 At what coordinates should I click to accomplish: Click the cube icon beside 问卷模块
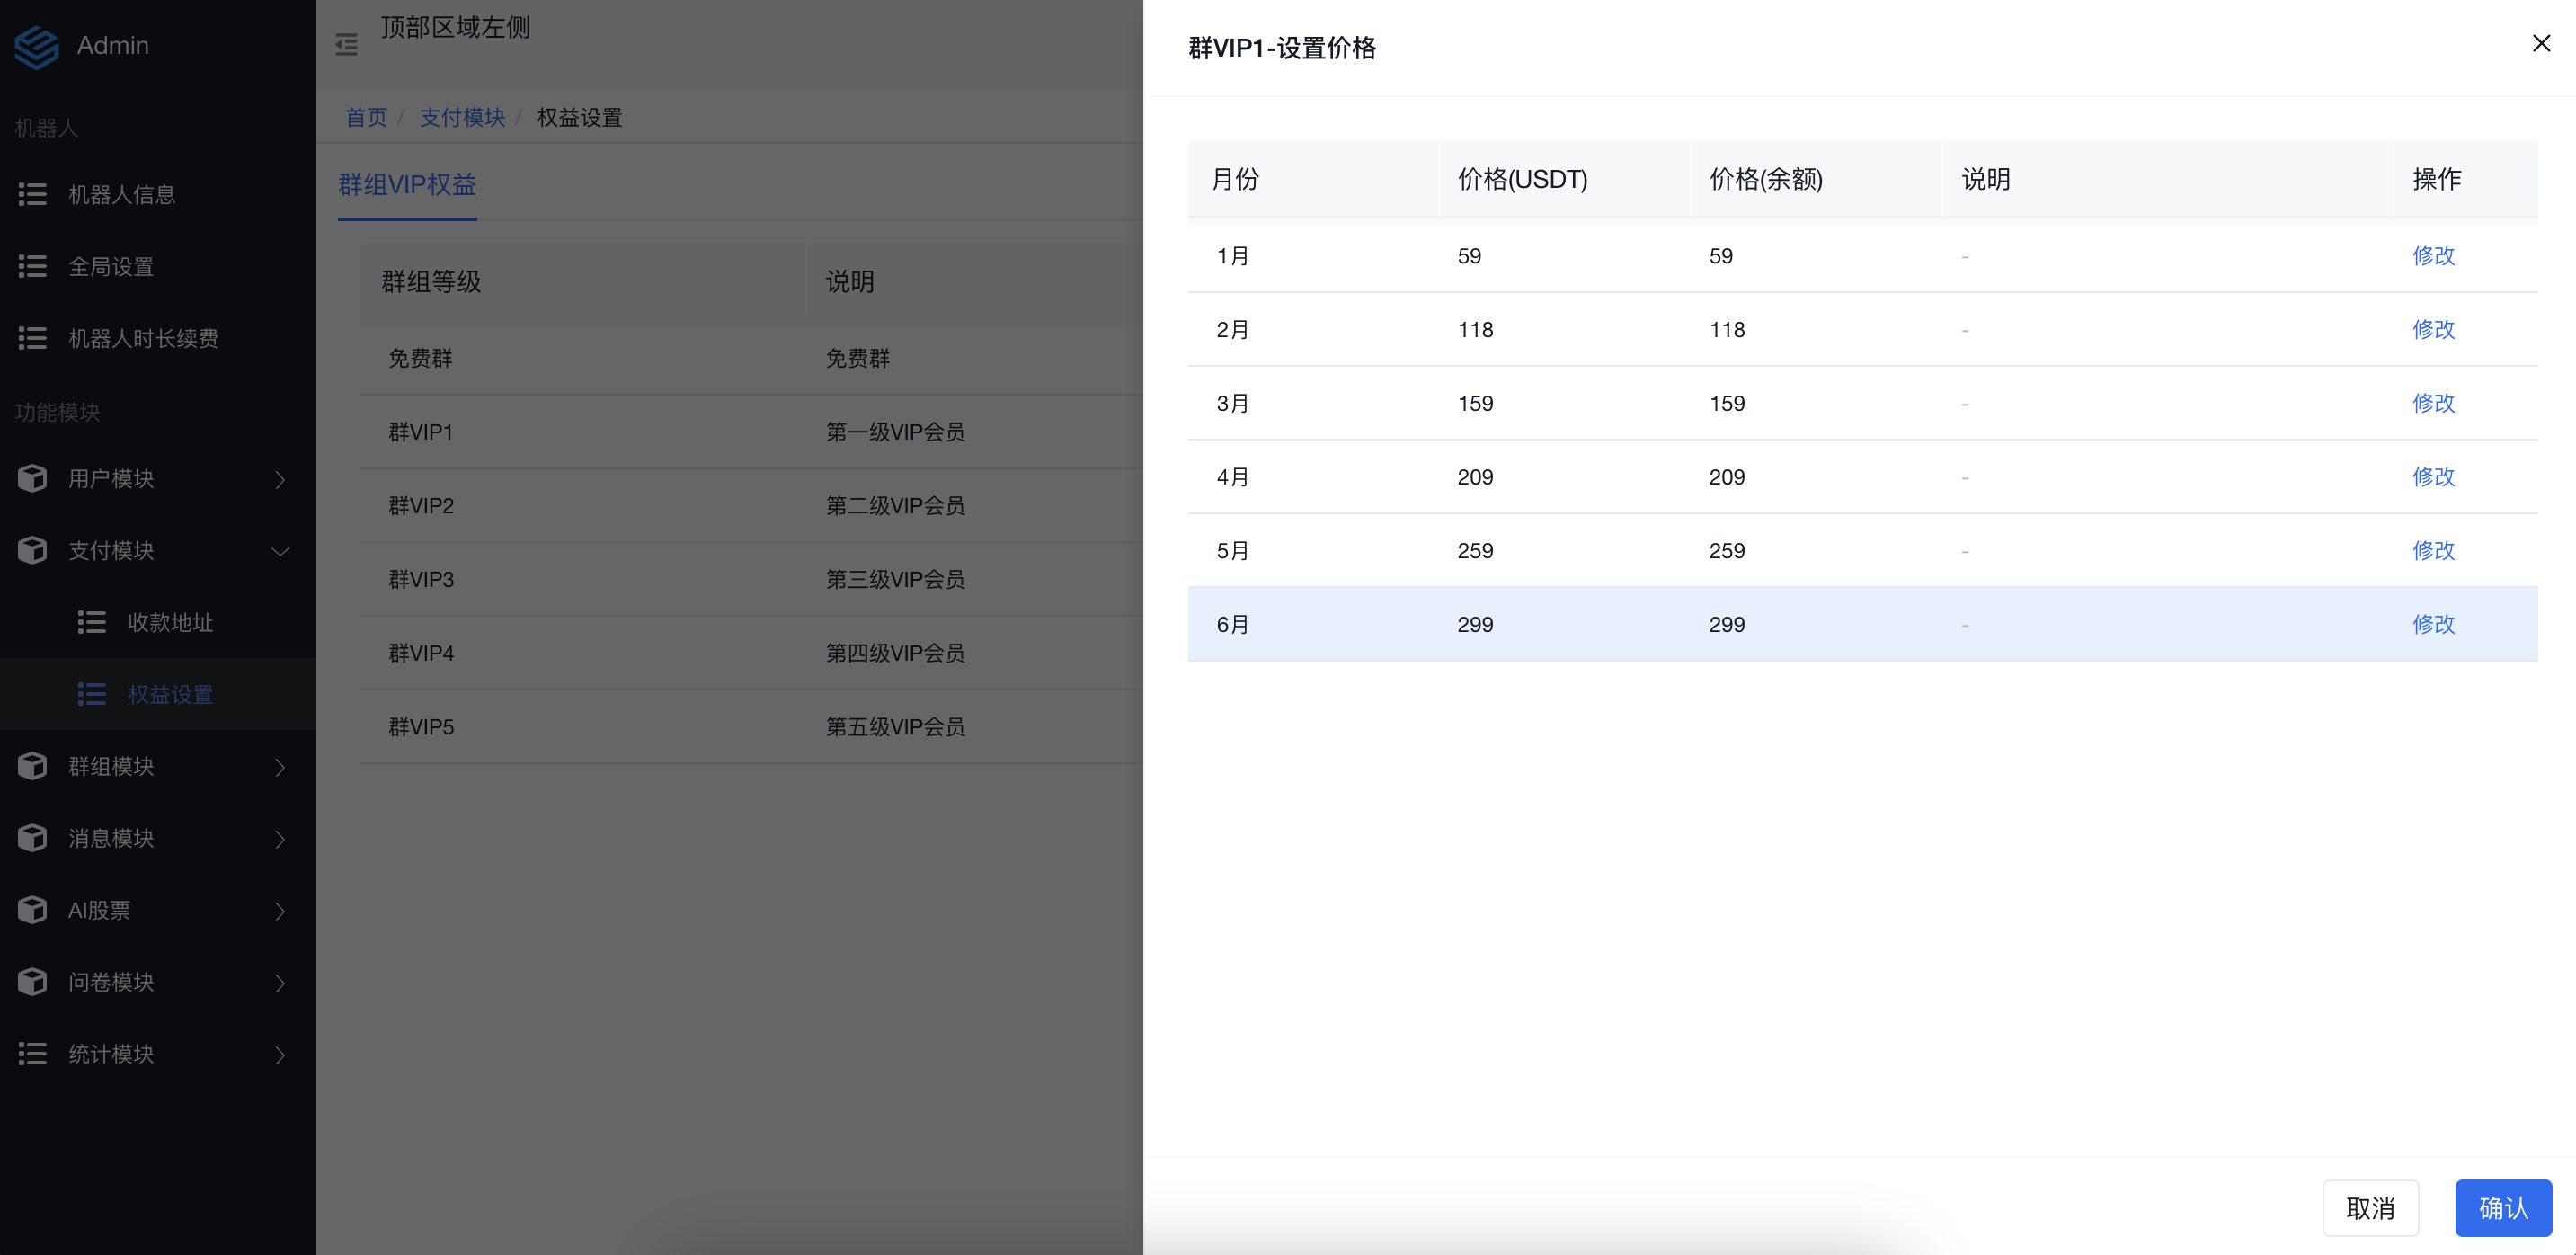tap(32, 982)
